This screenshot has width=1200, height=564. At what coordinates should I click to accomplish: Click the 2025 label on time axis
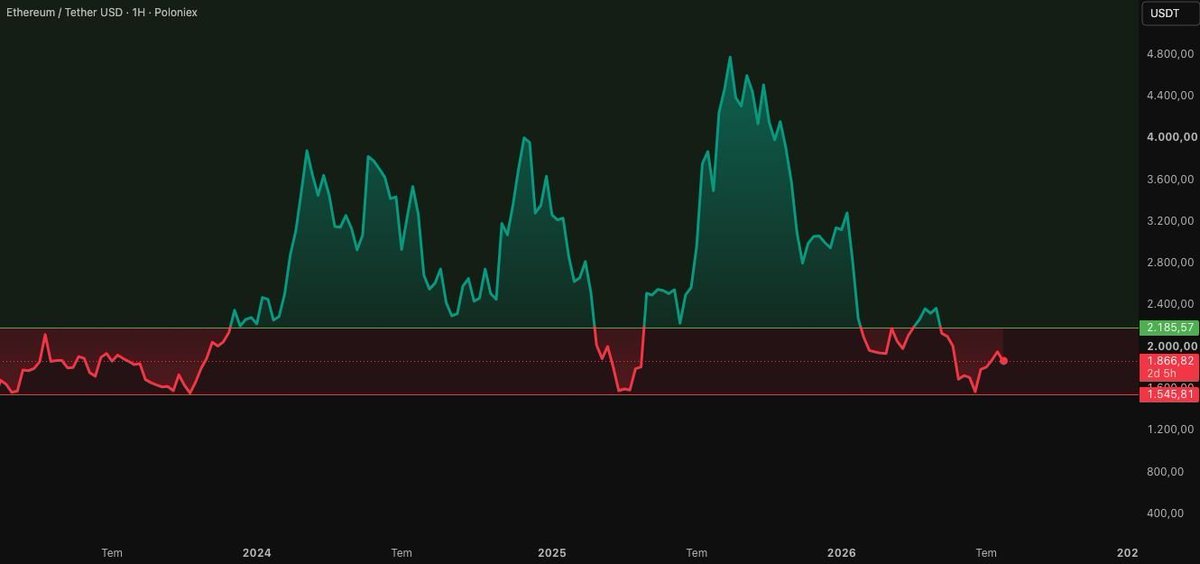click(x=552, y=553)
